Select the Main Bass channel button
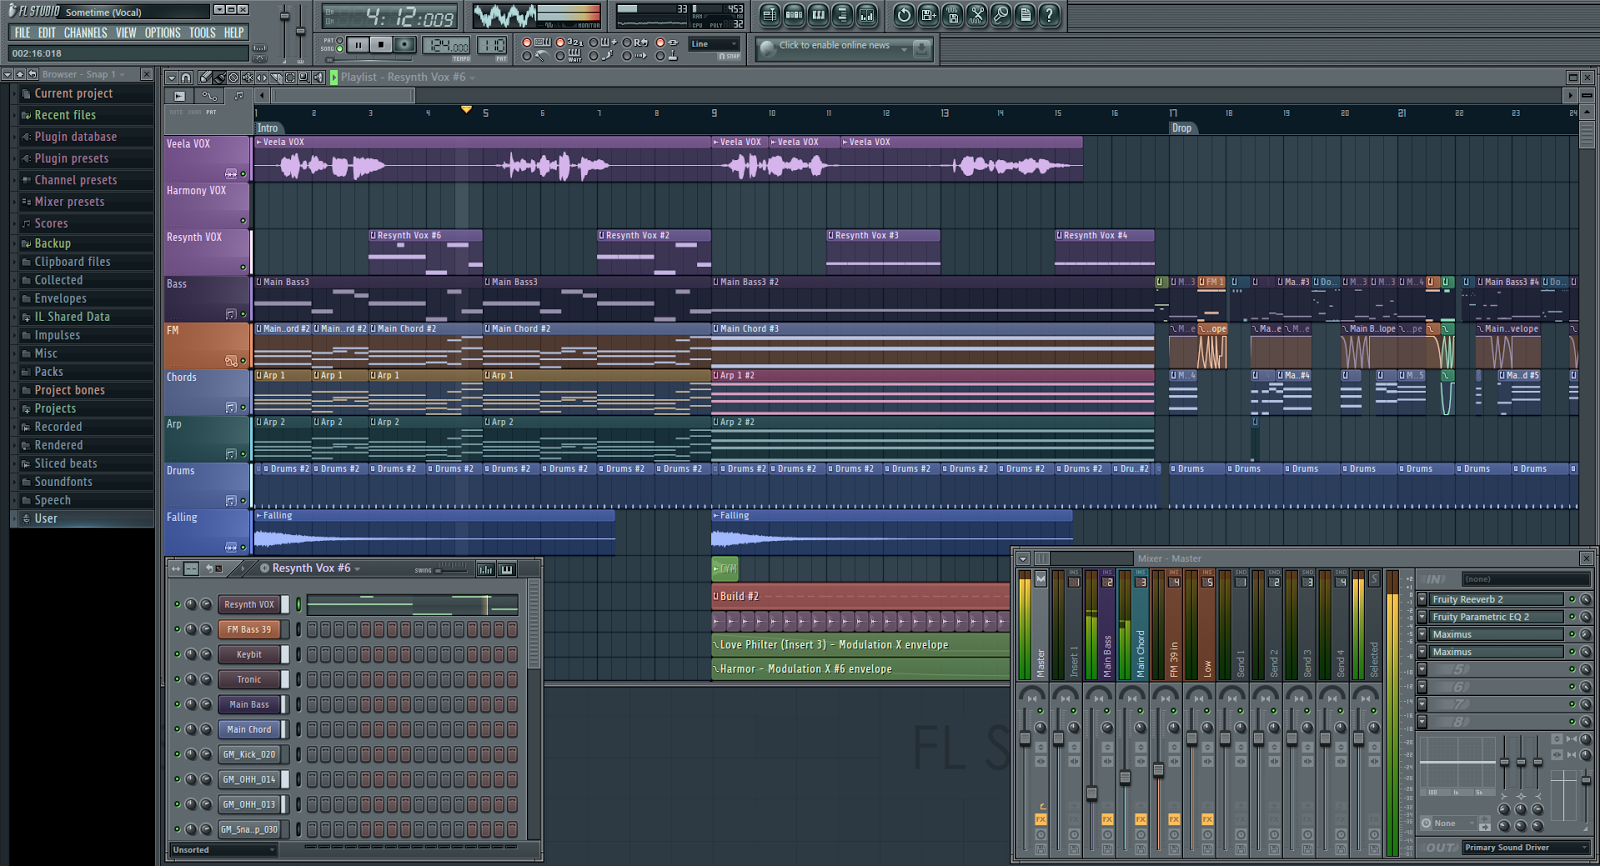Screen dimensions: 1600x866 pyautogui.click(x=249, y=704)
